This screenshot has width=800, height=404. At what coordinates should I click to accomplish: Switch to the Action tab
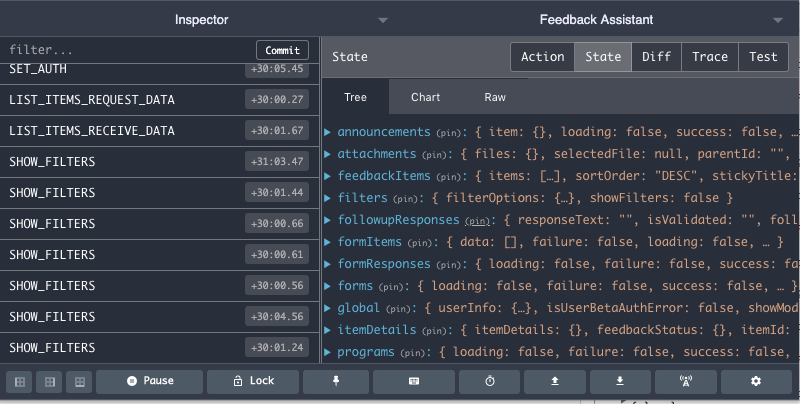542,57
